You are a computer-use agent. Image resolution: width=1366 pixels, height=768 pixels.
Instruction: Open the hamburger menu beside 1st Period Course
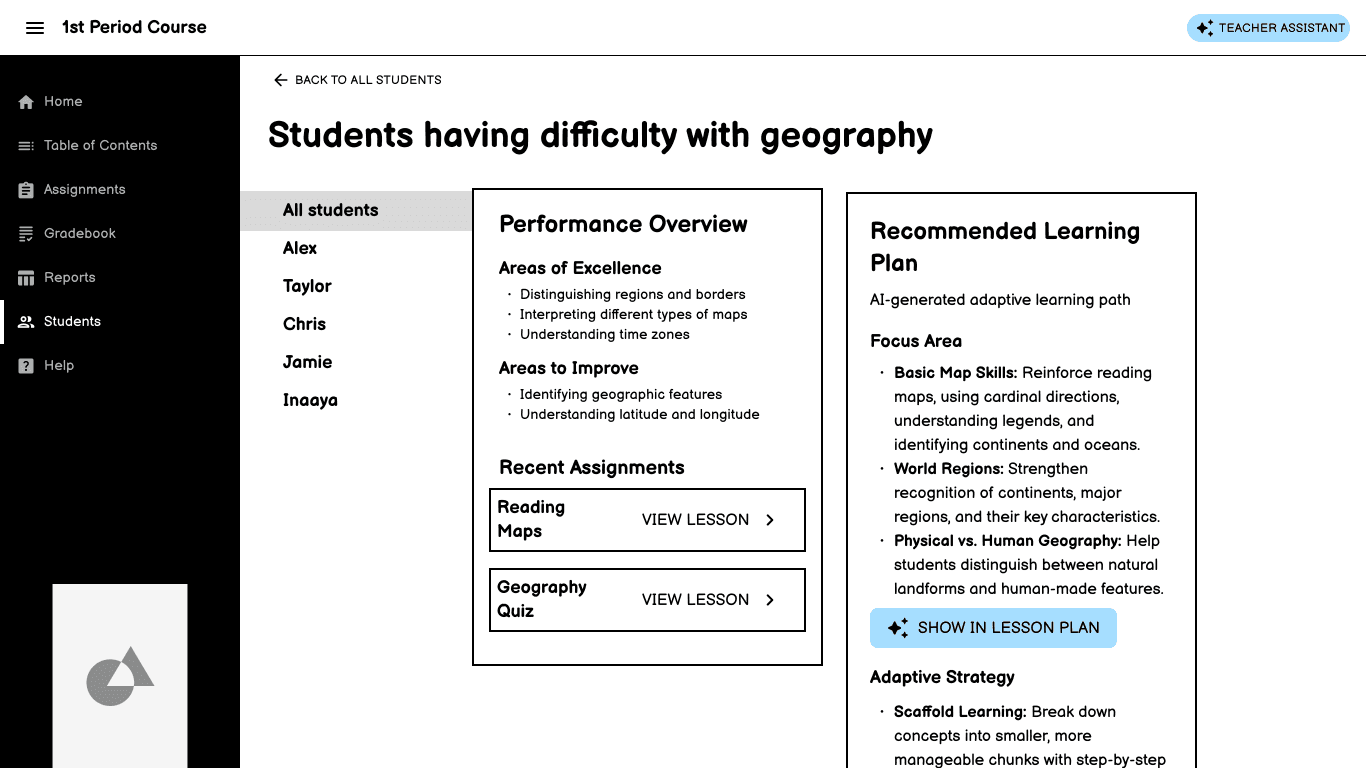click(x=35, y=27)
